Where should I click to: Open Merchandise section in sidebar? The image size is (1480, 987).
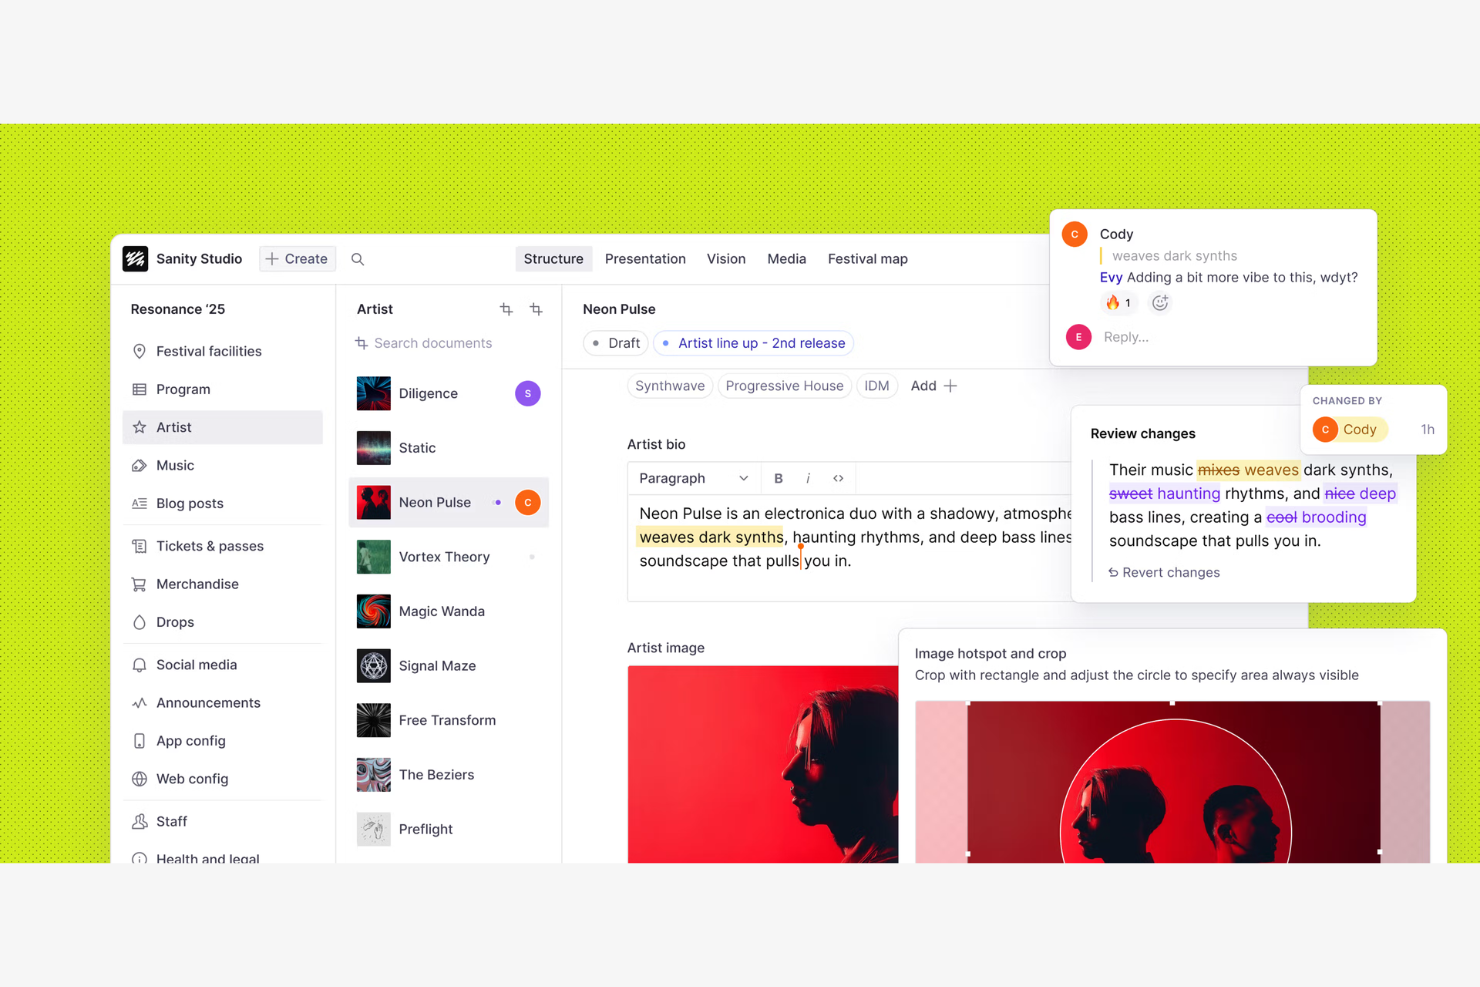click(x=197, y=584)
